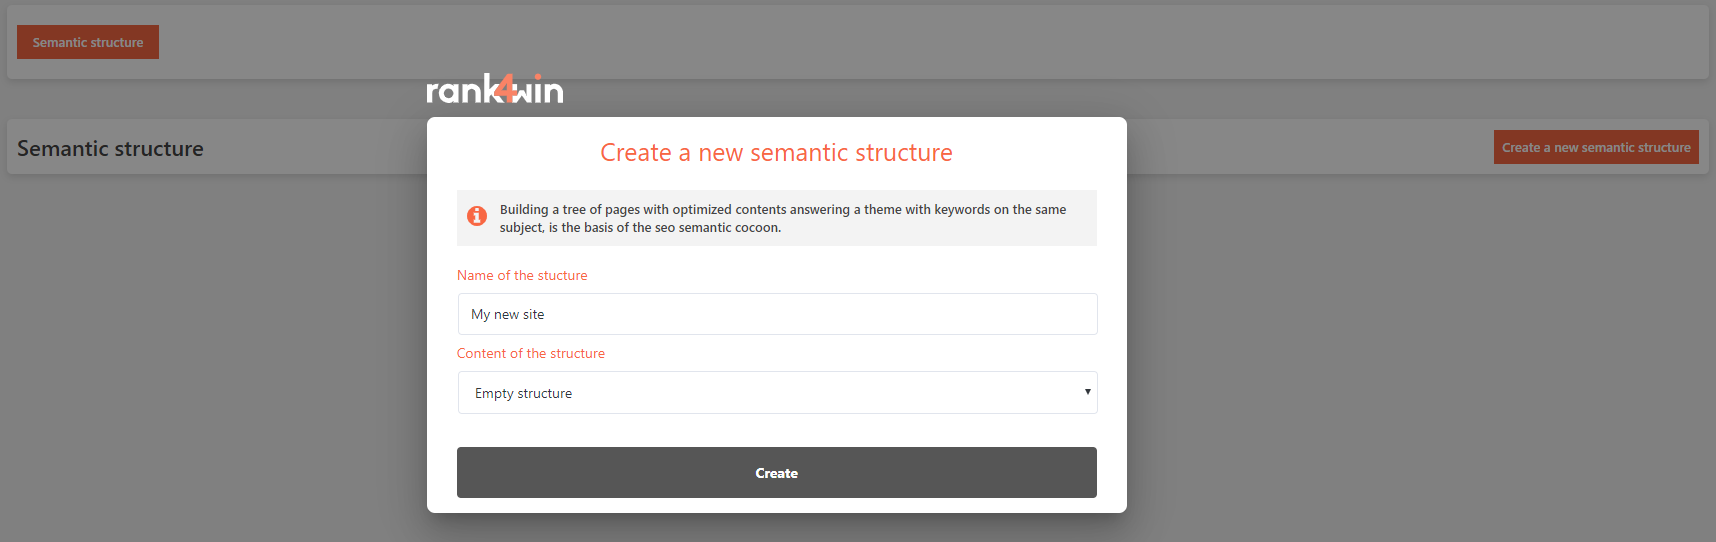This screenshot has height=542, width=1716.
Task: Click the orange info icon in the notice
Action: 477,215
